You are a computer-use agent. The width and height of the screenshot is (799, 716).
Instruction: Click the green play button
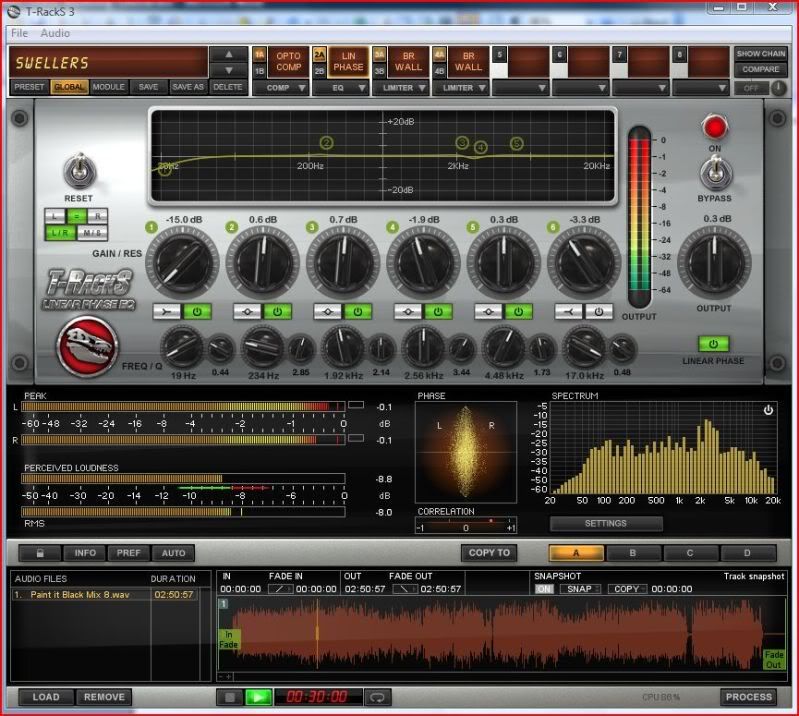point(258,697)
